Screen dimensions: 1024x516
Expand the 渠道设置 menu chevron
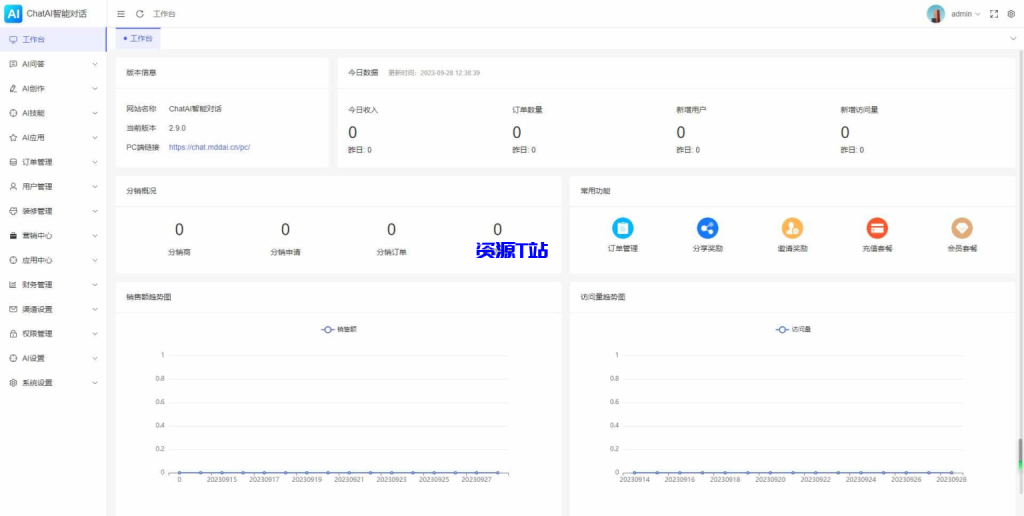tap(95, 309)
